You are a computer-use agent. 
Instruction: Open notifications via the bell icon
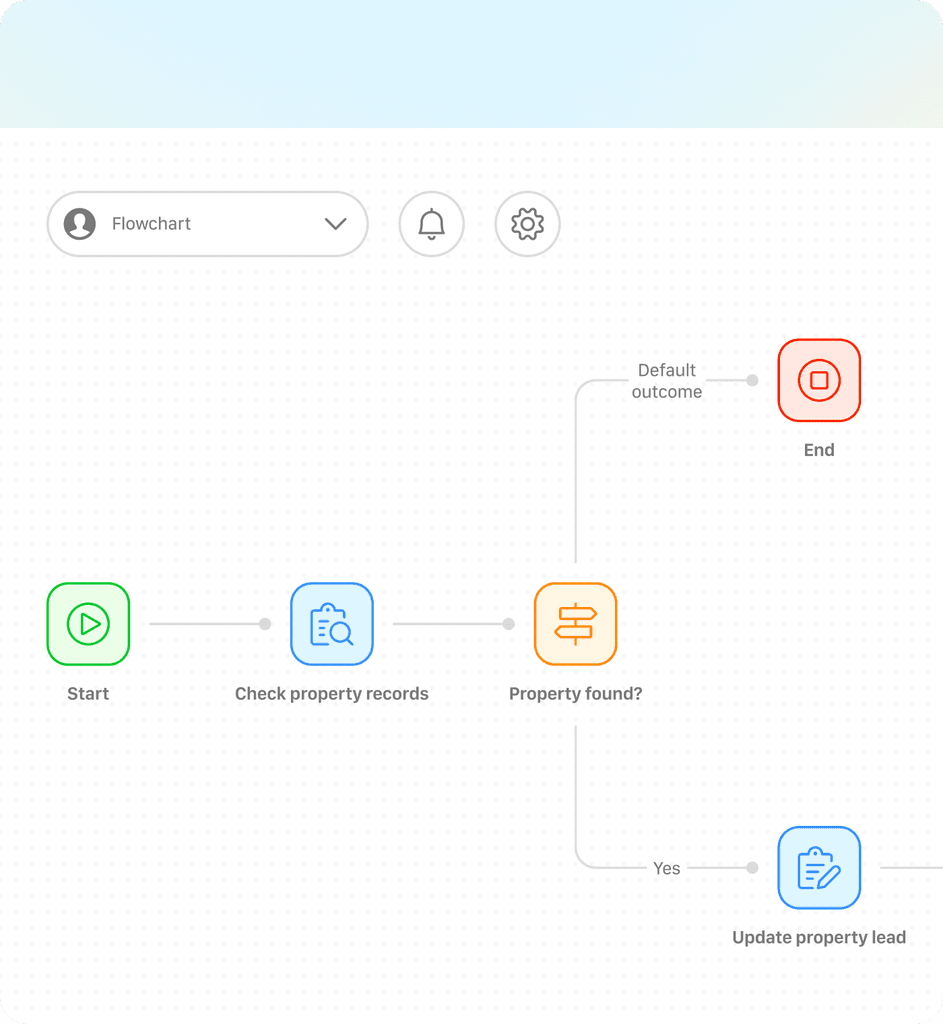tap(431, 224)
